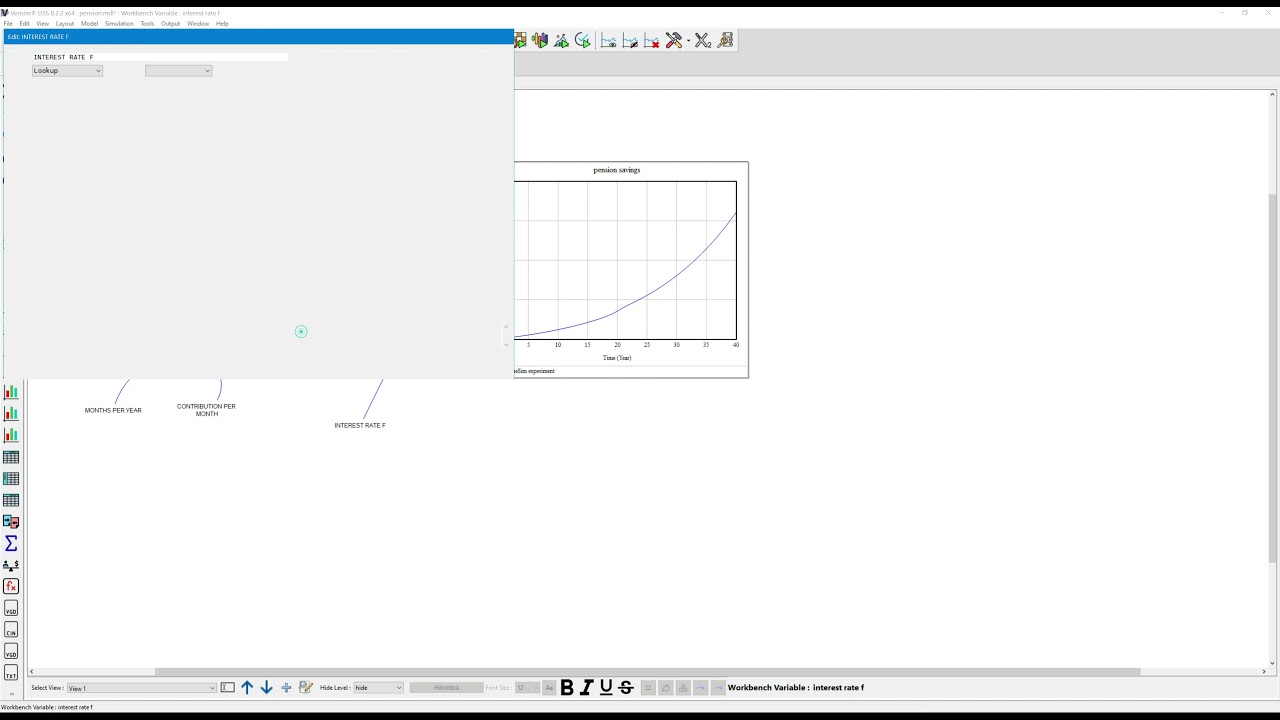1280x720 pixels.
Task: Click the scroll-down arrow on right scrollbar
Action: [1272, 662]
